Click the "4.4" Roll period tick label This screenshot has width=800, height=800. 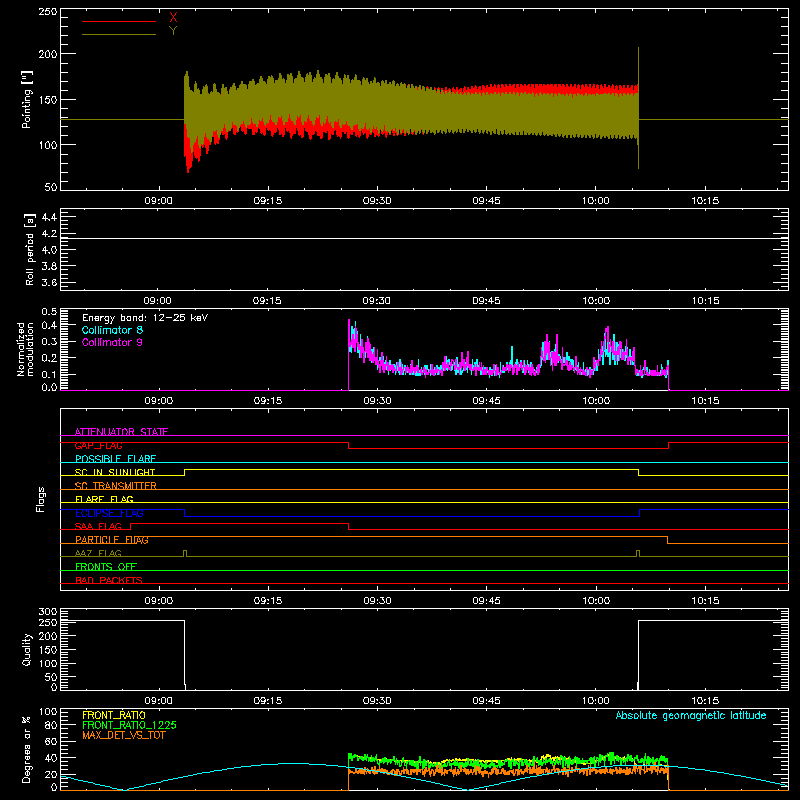tap(49, 217)
